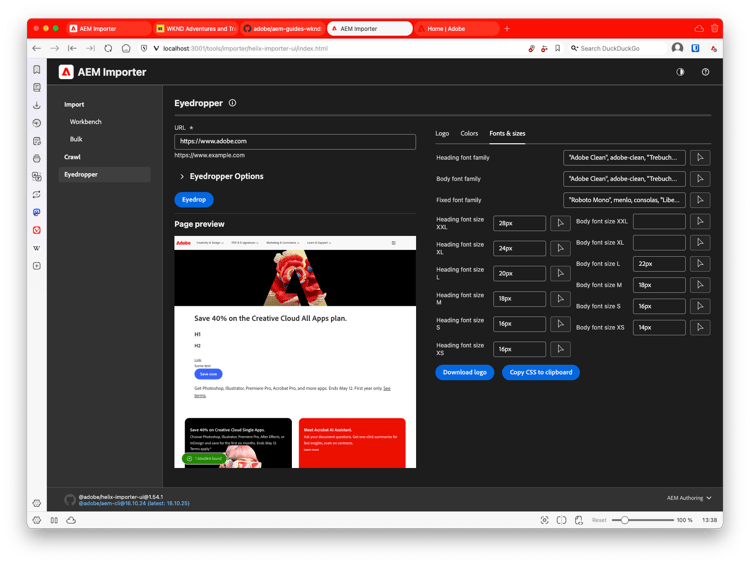Click the page preview thumbnail image
750x564 pixels.
pyautogui.click(x=295, y=352)
